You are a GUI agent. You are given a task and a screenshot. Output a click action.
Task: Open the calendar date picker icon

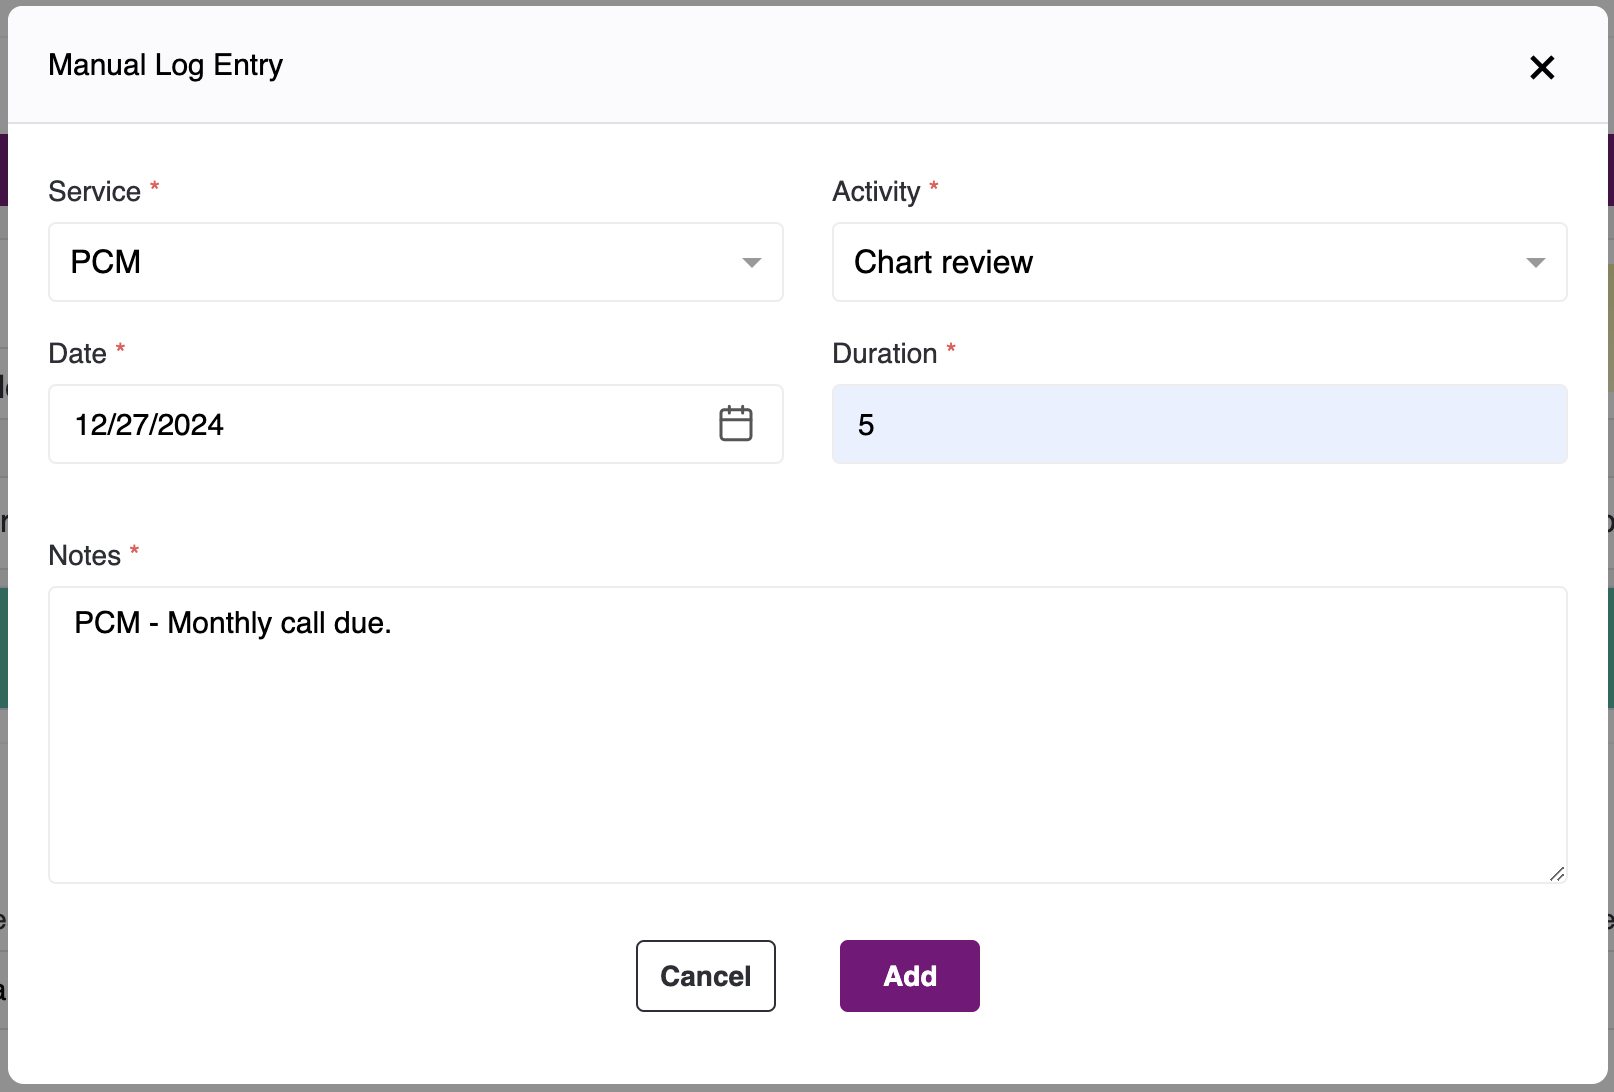pos(736,424)
